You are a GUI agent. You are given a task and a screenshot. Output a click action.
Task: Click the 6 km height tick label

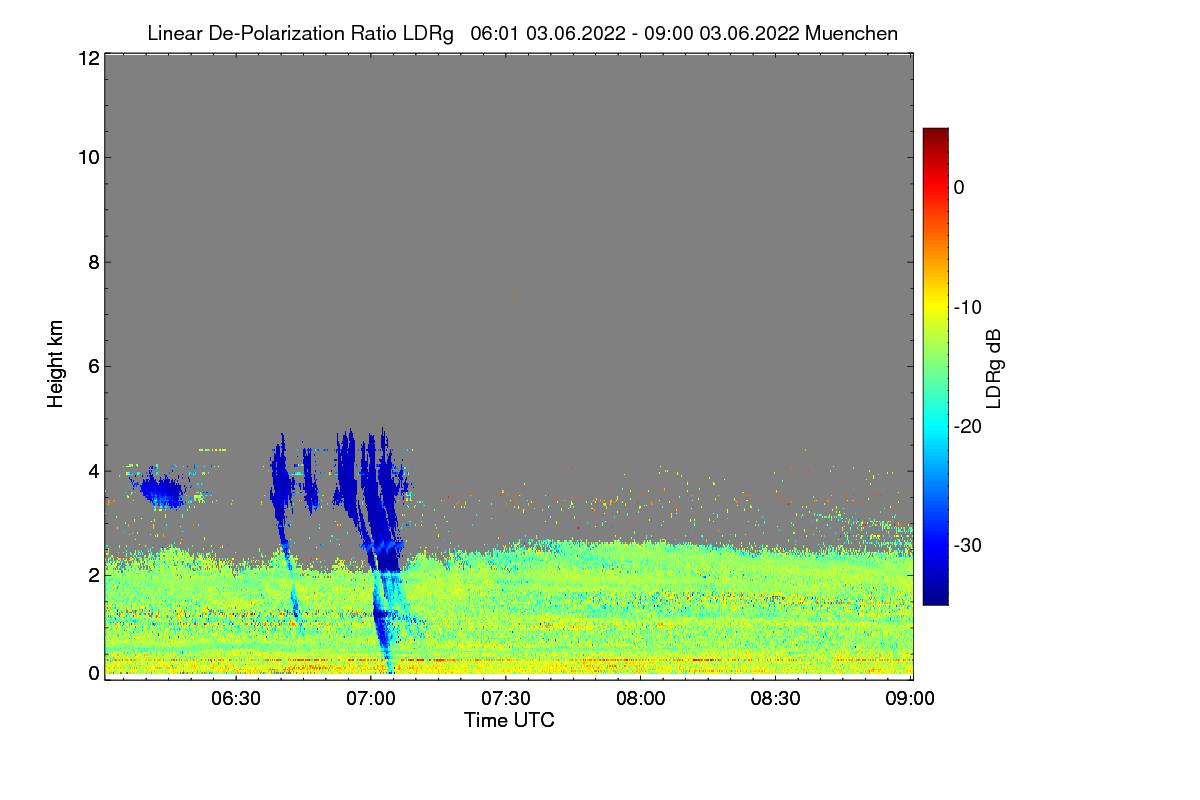click(92, 366)
